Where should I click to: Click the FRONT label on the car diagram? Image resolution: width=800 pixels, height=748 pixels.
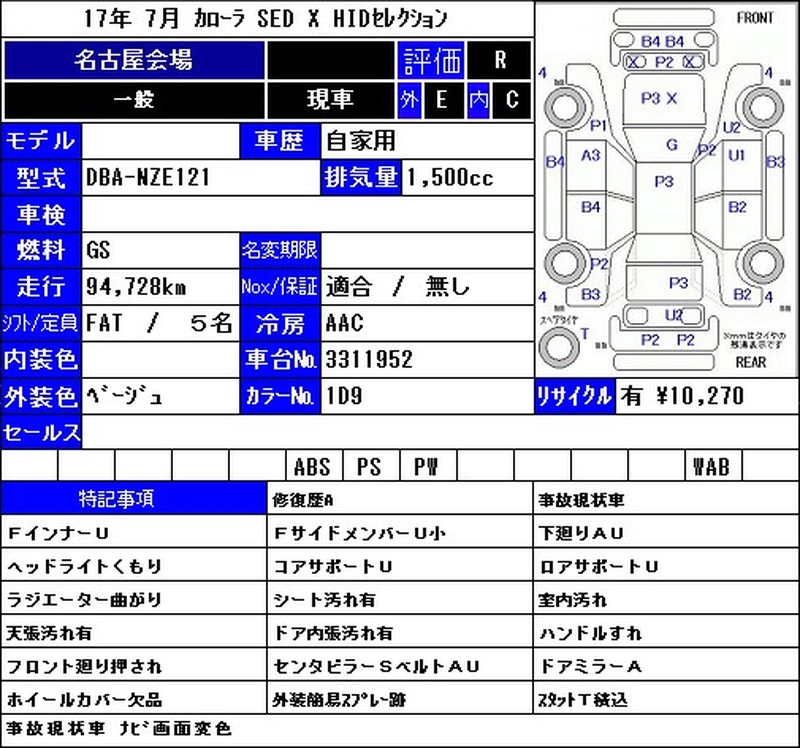click(x=755, y=18)
